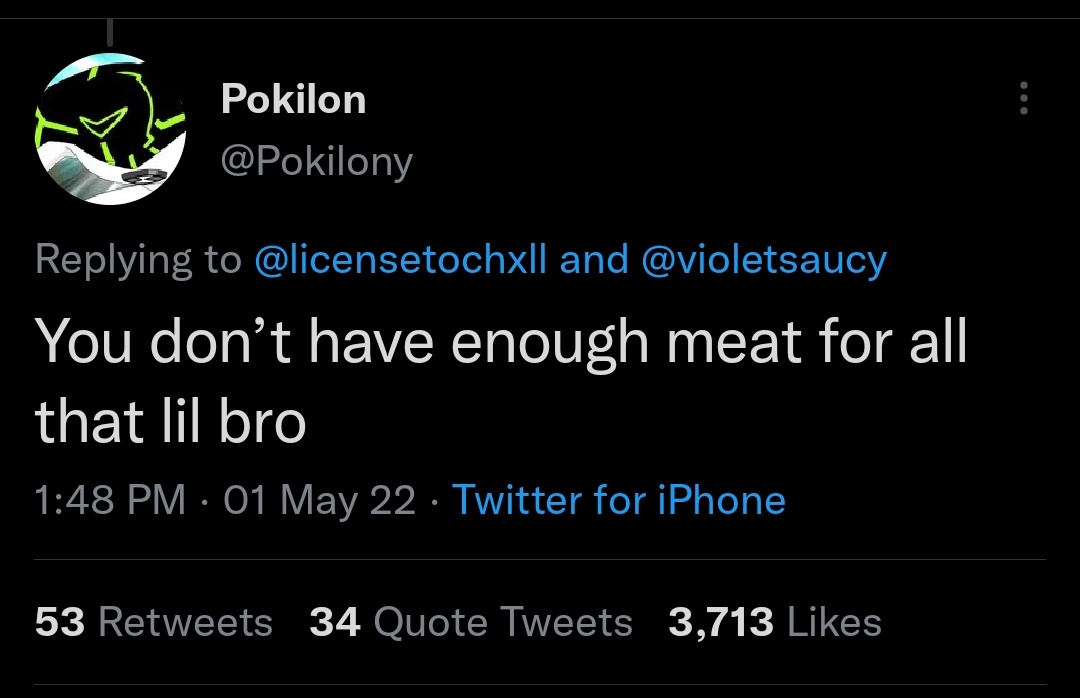Click the number 3,713 before Likes
1080x698 pixels.
[720, 622]
